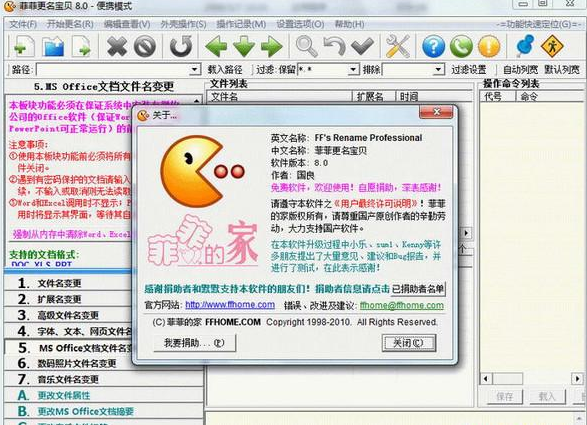The width and height of the screenshot is (587, 425).
Task: Expand the 路径 path dropdown
Action: click(x=194, y=70)
